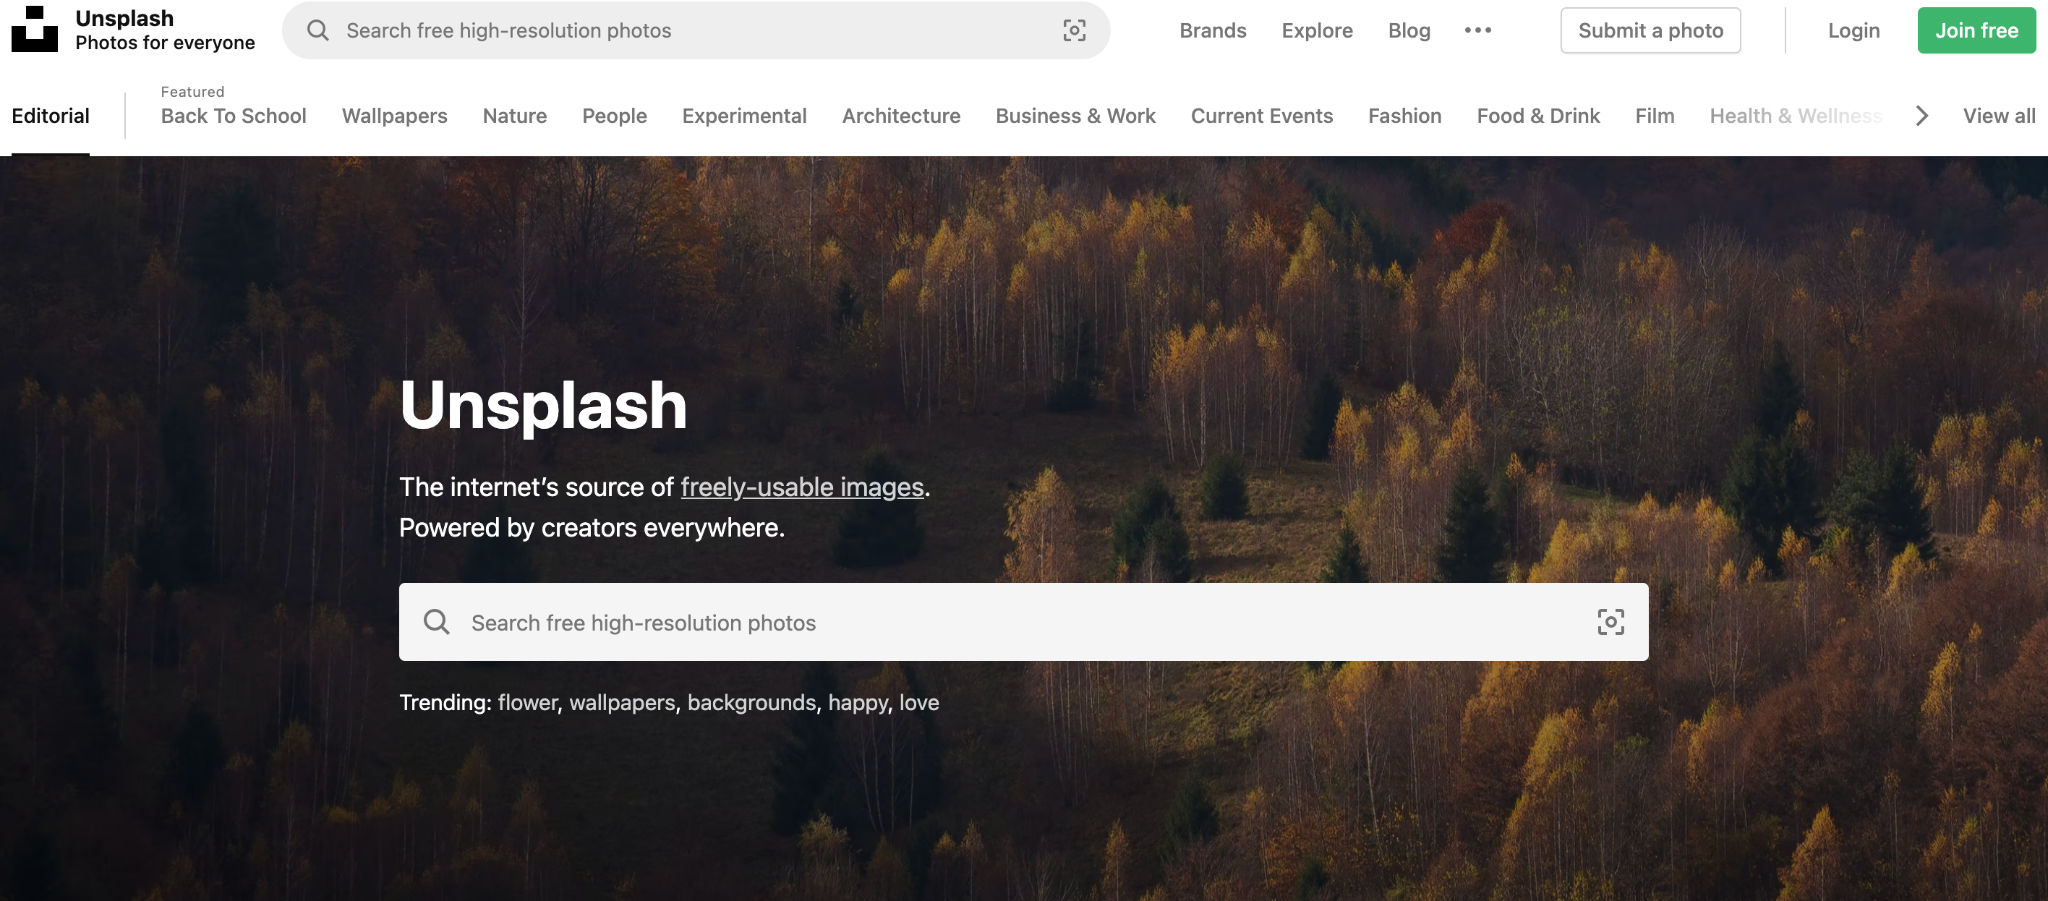Click the trending term happy
This screenshot has width=2048, height=901.
860,703
